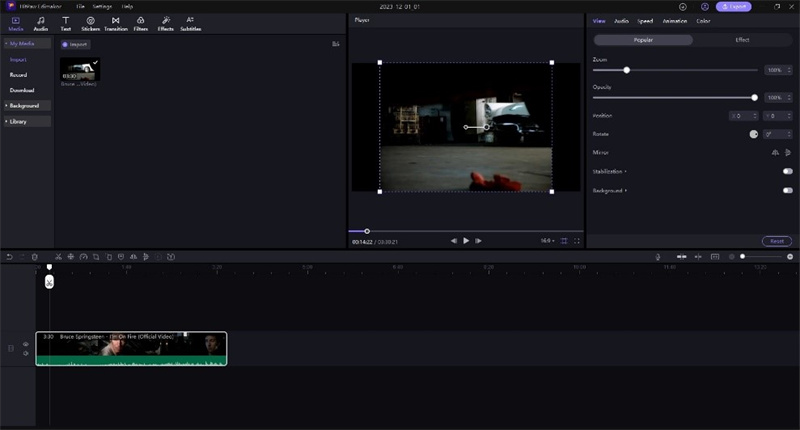Adjust the Zoom percentage stepper
800x430 pixels.
(789, 70)
